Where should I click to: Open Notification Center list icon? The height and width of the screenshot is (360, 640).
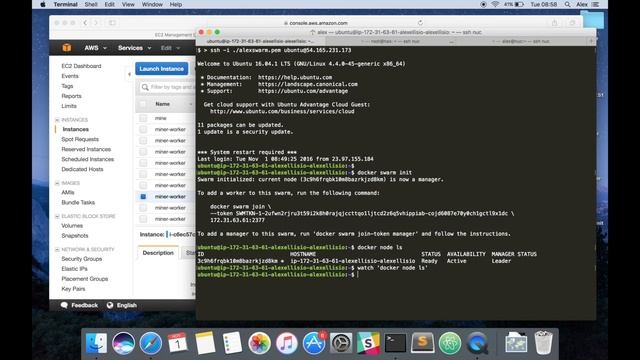pyautogui.click(x=596, y=4)
